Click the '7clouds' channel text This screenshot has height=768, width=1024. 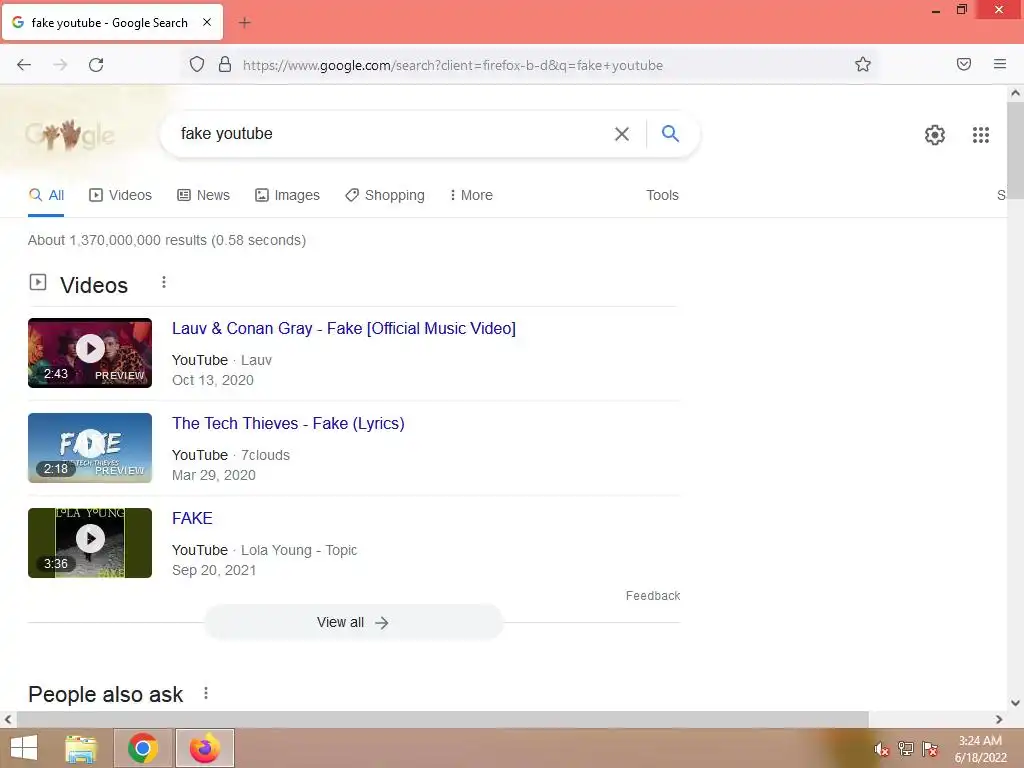(x=265, y=455)
